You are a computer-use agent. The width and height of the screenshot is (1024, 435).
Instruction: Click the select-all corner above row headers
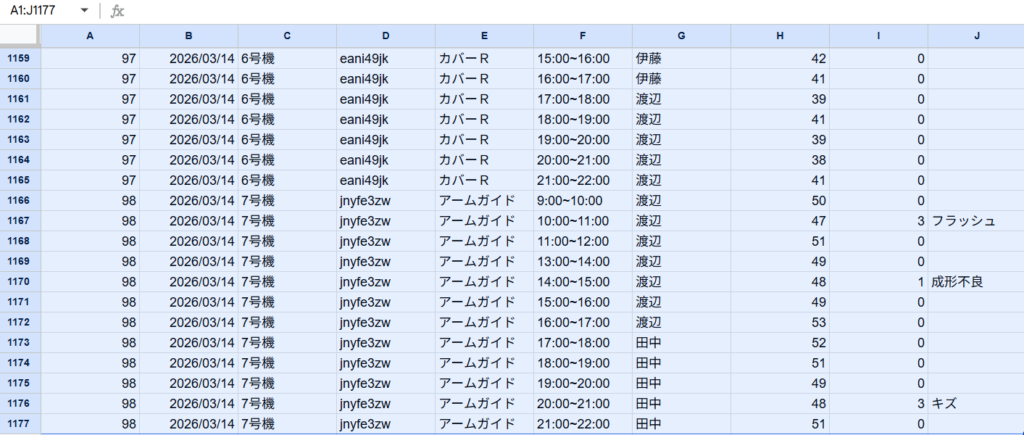point(19,36)
